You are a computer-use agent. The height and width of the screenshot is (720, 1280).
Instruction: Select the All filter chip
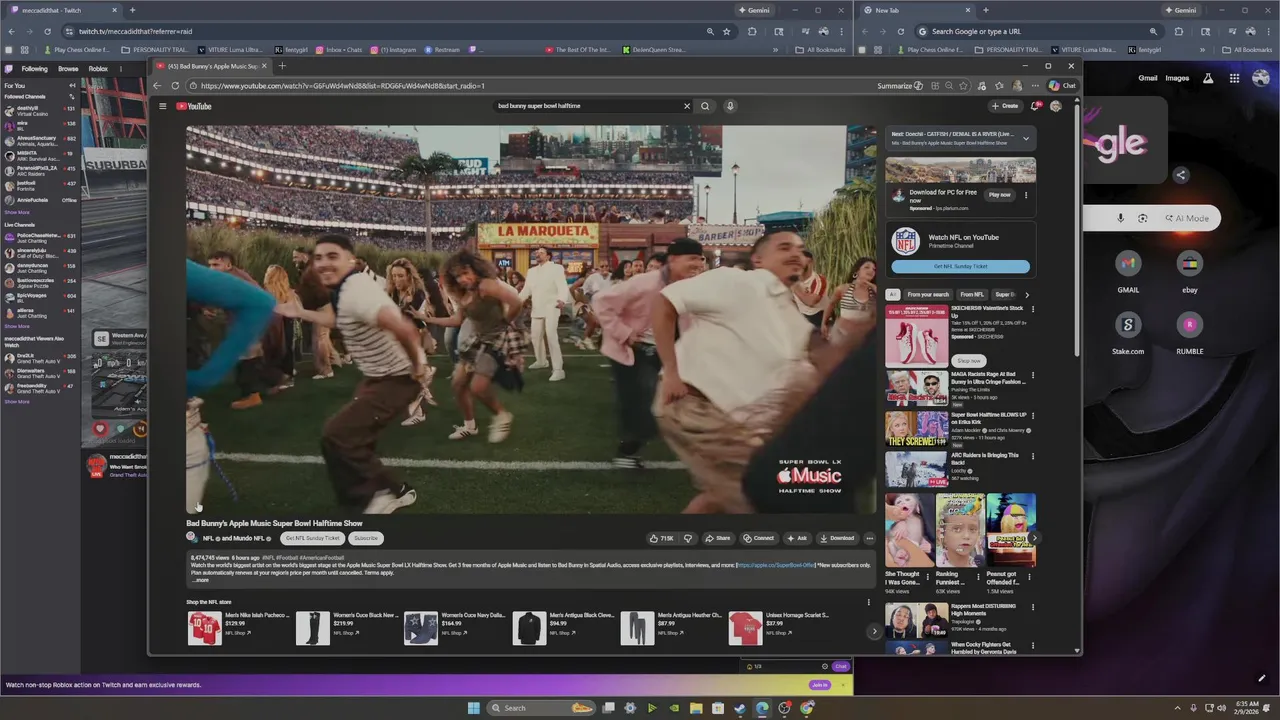click(x=892, y=295)
